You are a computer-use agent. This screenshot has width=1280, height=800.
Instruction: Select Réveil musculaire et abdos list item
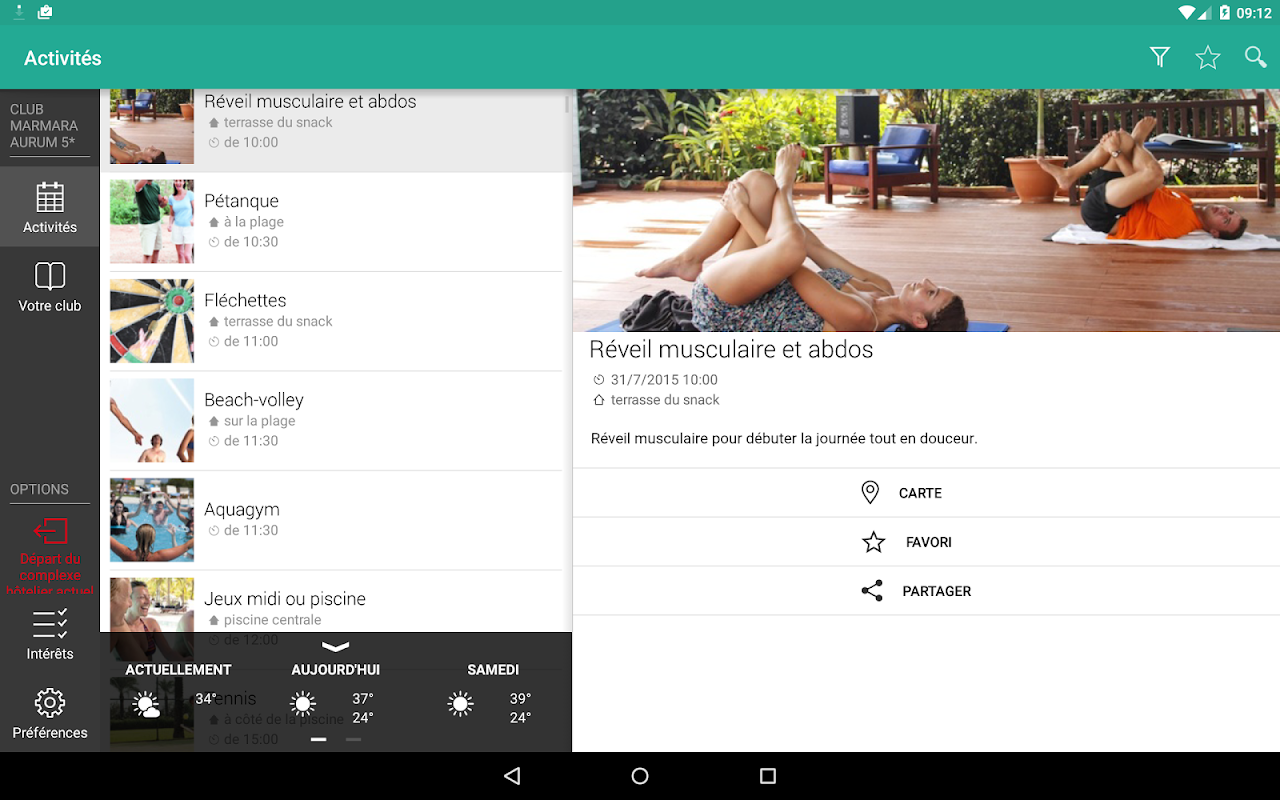tap(336, 131)
